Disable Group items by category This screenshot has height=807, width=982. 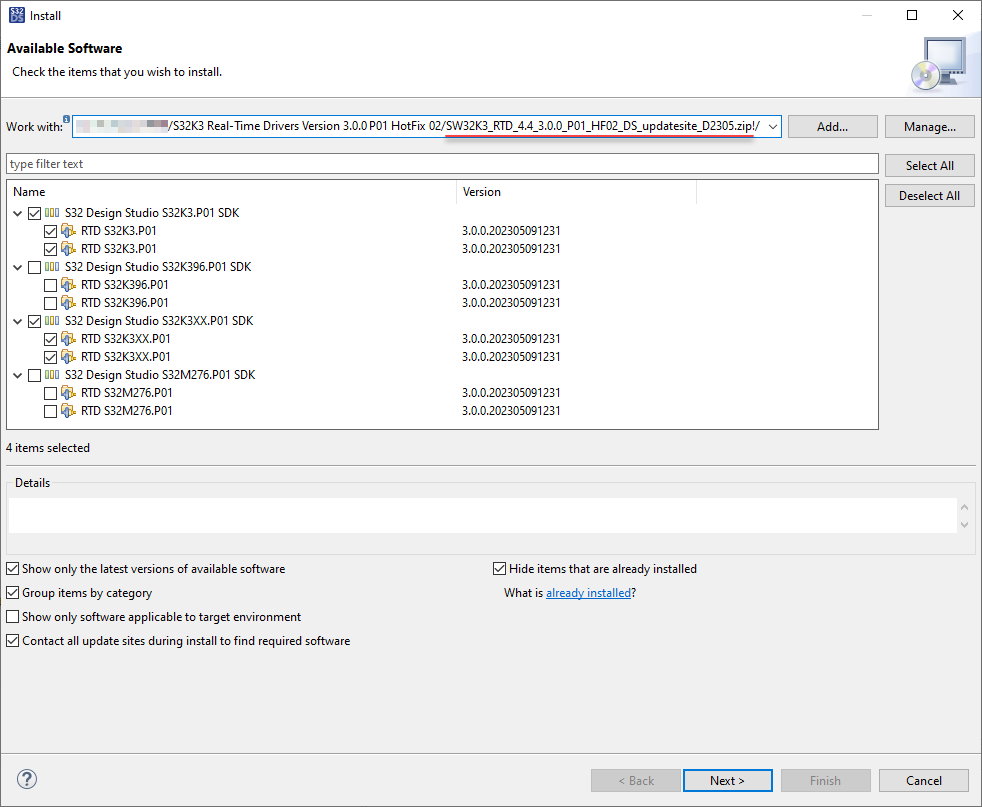pos(13,593)
